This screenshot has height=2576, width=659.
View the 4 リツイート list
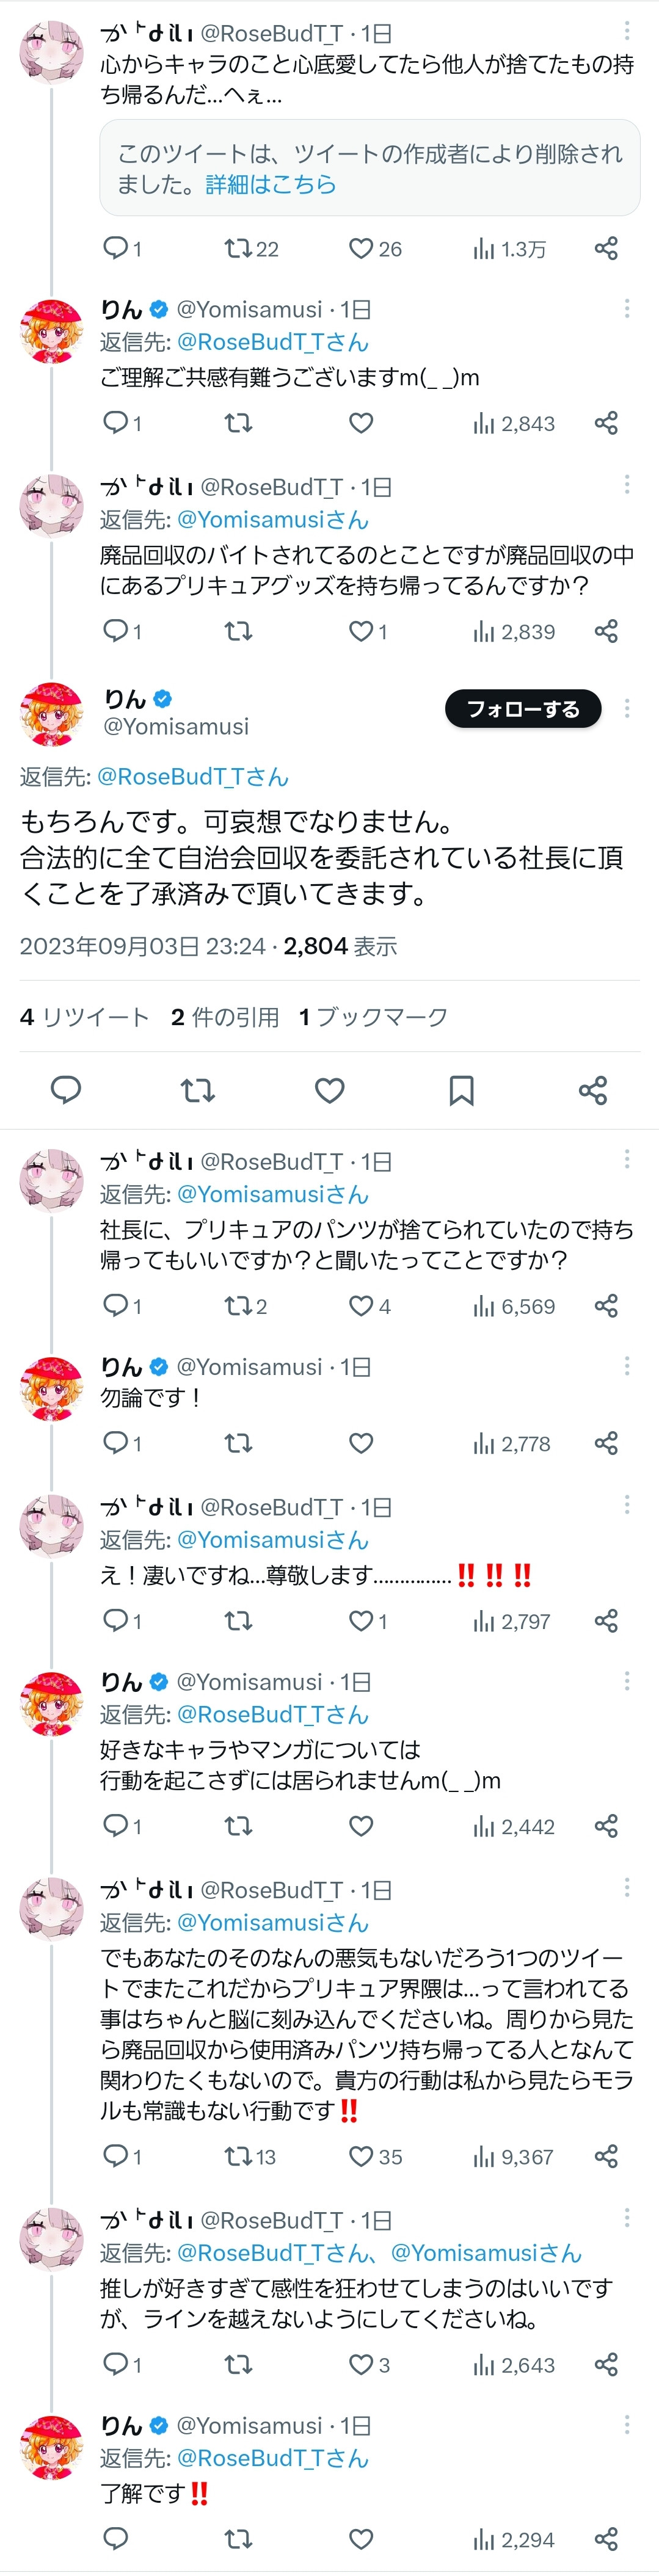tap(84, 1017)
